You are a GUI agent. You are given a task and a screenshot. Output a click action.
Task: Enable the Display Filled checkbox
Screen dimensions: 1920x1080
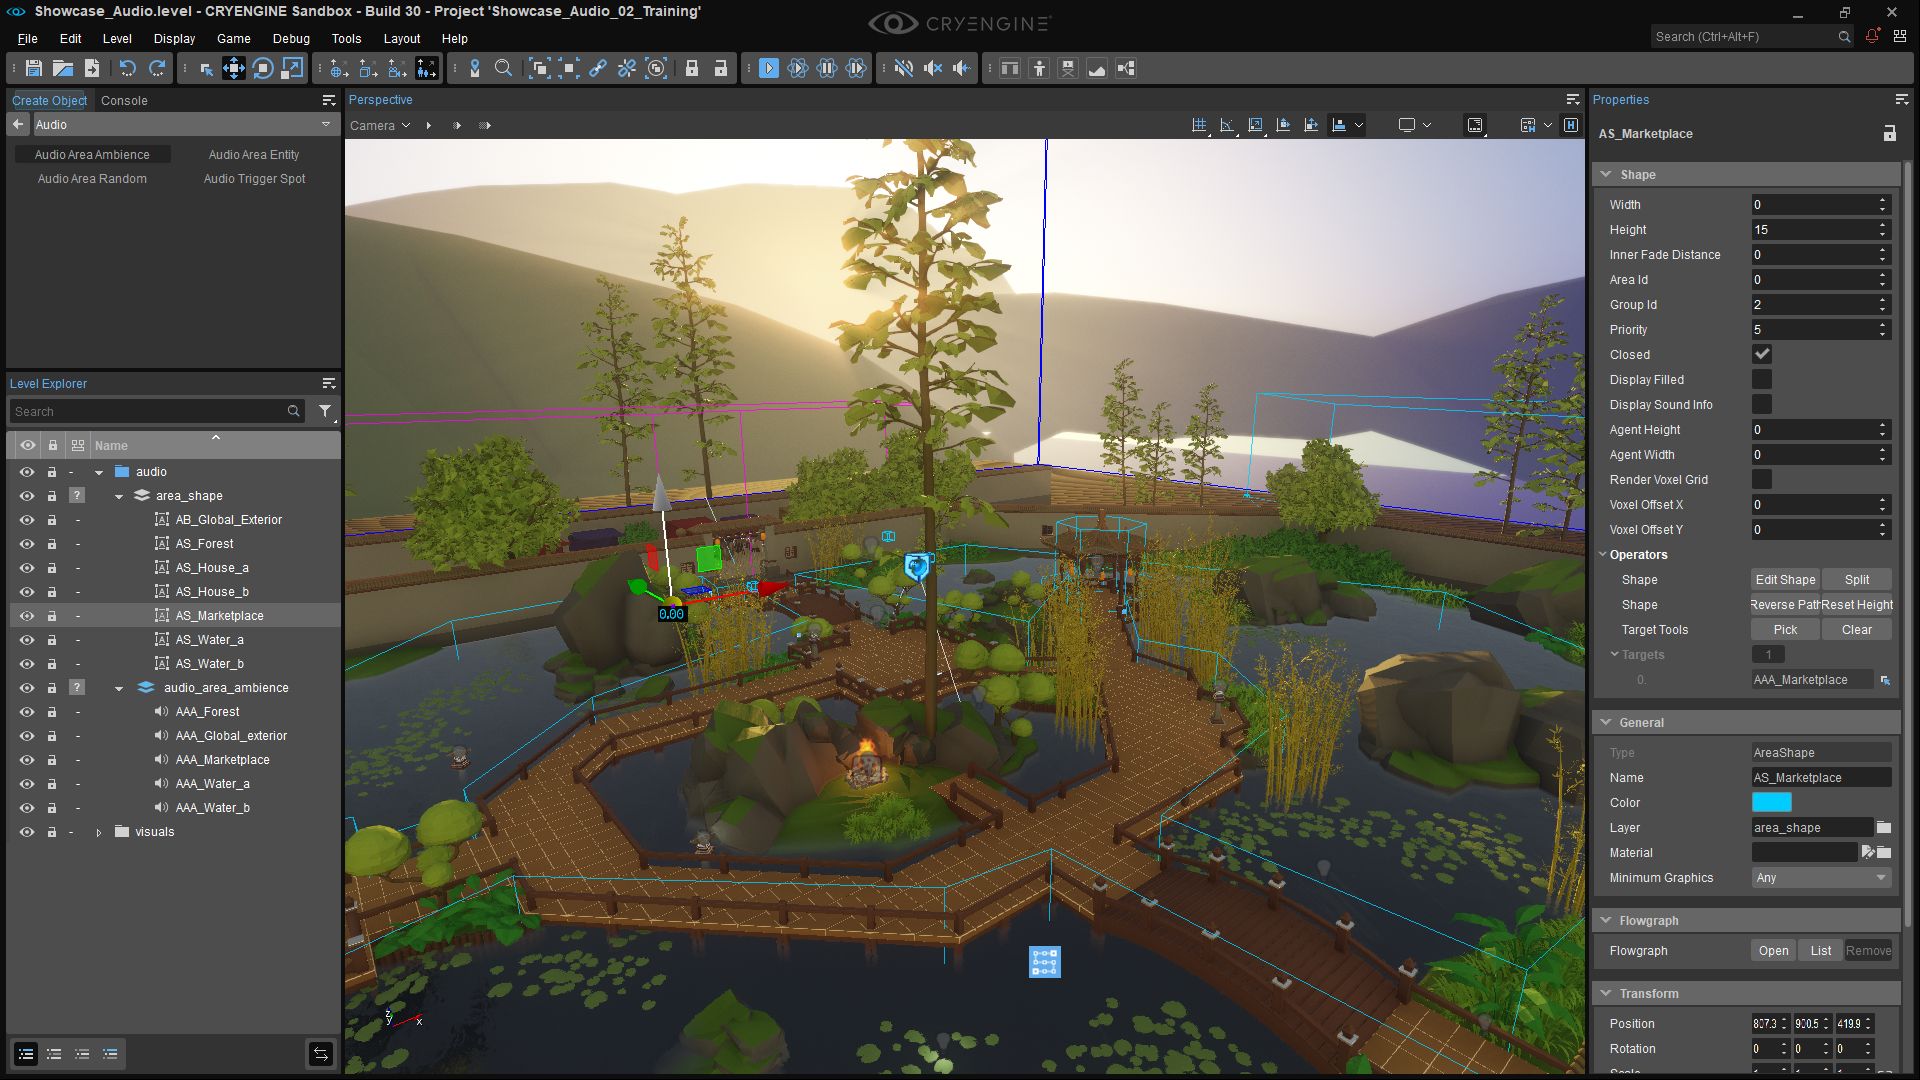click(1761, 379)
